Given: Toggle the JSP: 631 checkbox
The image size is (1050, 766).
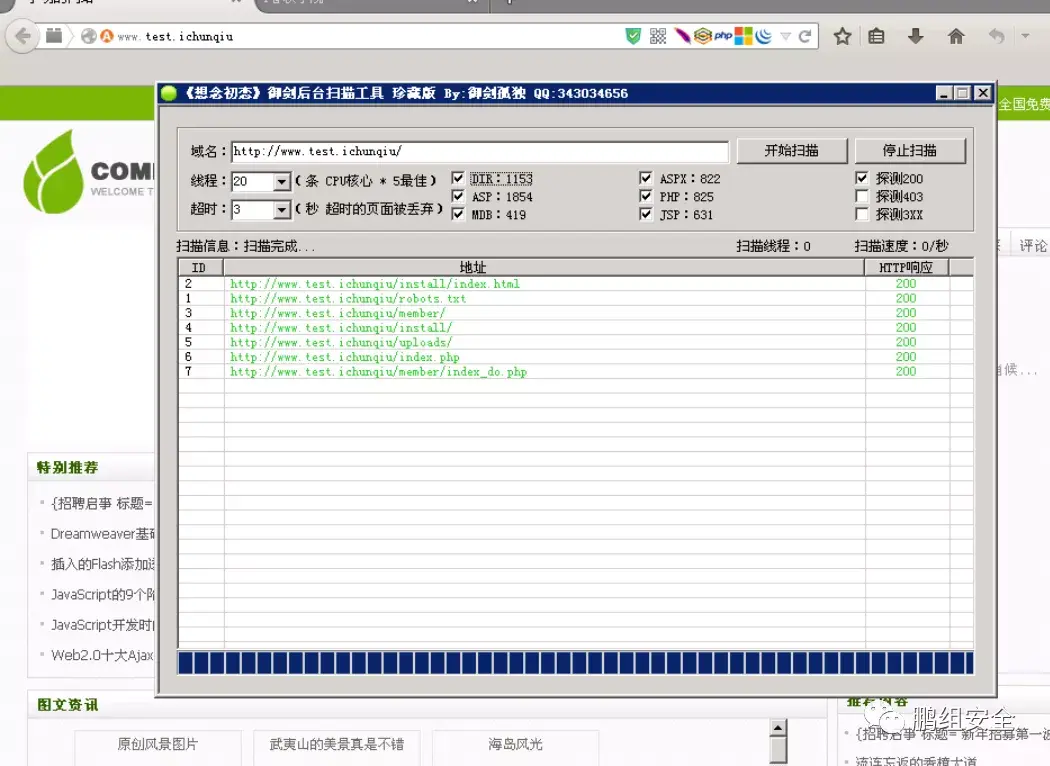Looking at the screenshot, I should click(646, 214).
